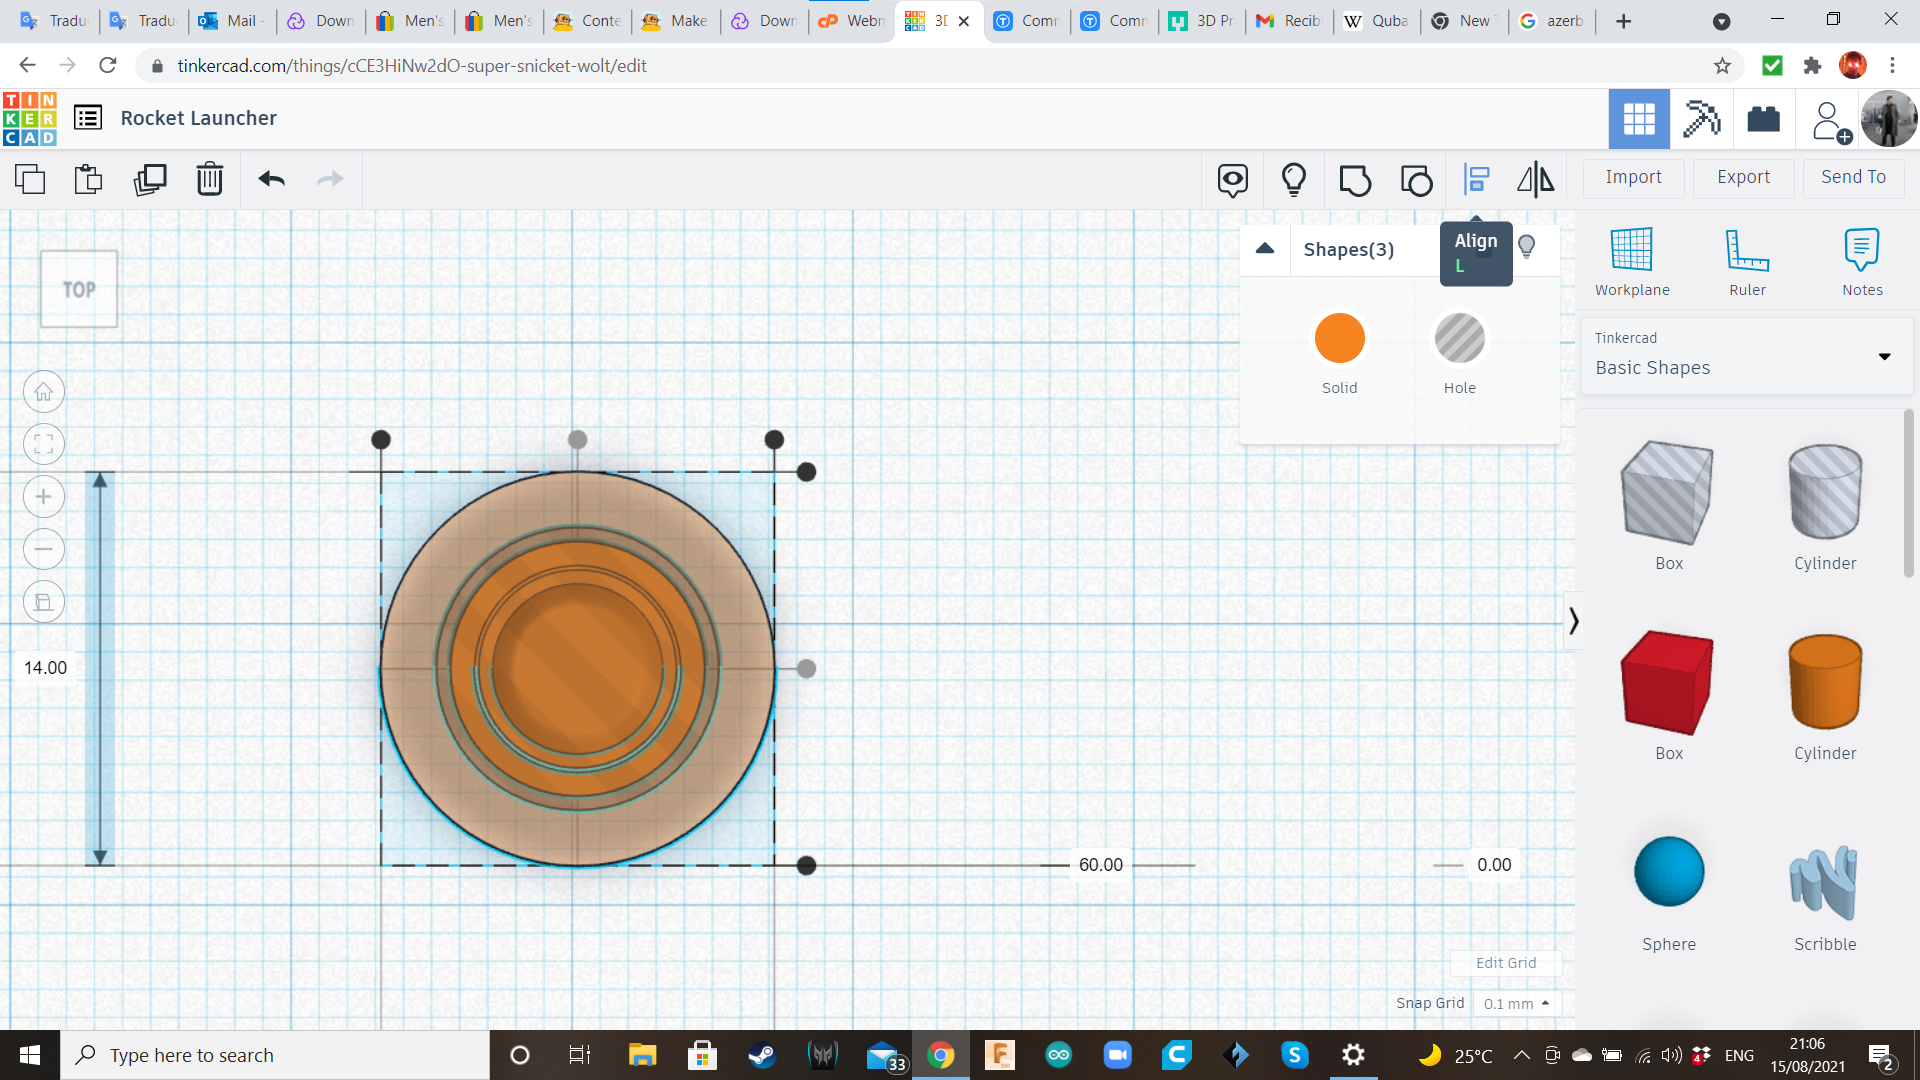The height and width of the screenshot is (1080, 1920).
Task: Collapse the Shapes(3) inspector panel
Action: pyautogui.click(x=1265, y=249)
